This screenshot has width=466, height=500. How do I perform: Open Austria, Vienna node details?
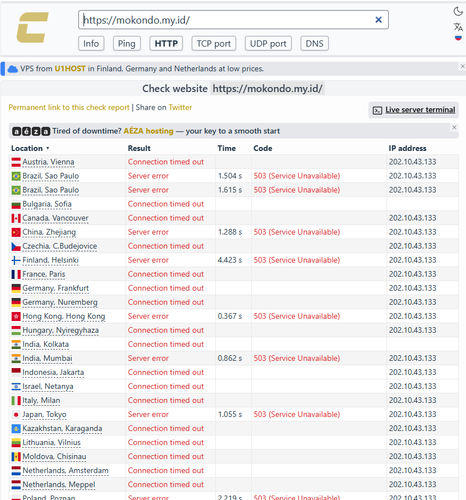pyautogui.click(x=48, y=162)
